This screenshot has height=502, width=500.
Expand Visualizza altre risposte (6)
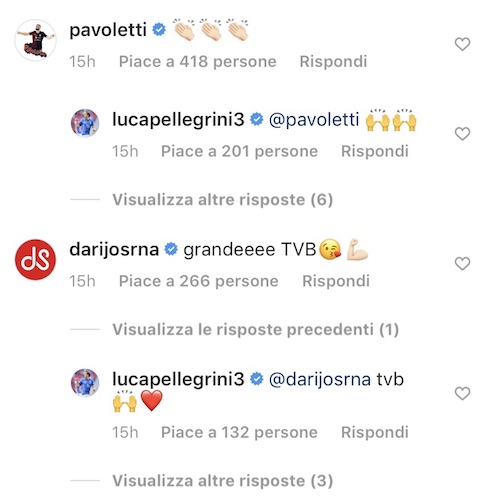pyautogui.click(x=223, y=200)
